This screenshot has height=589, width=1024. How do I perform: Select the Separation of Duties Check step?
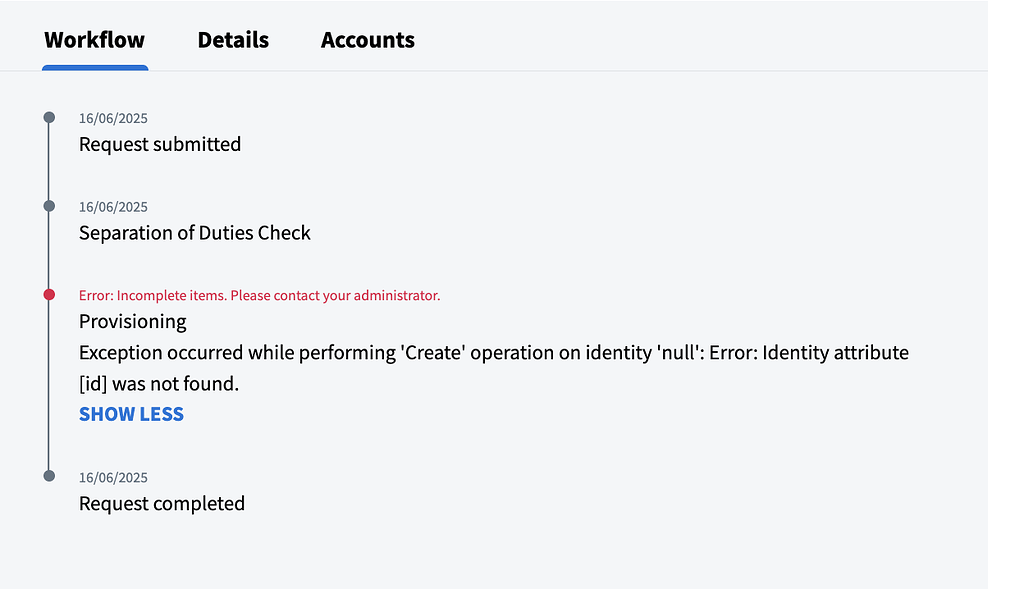(x=194, y=232)
